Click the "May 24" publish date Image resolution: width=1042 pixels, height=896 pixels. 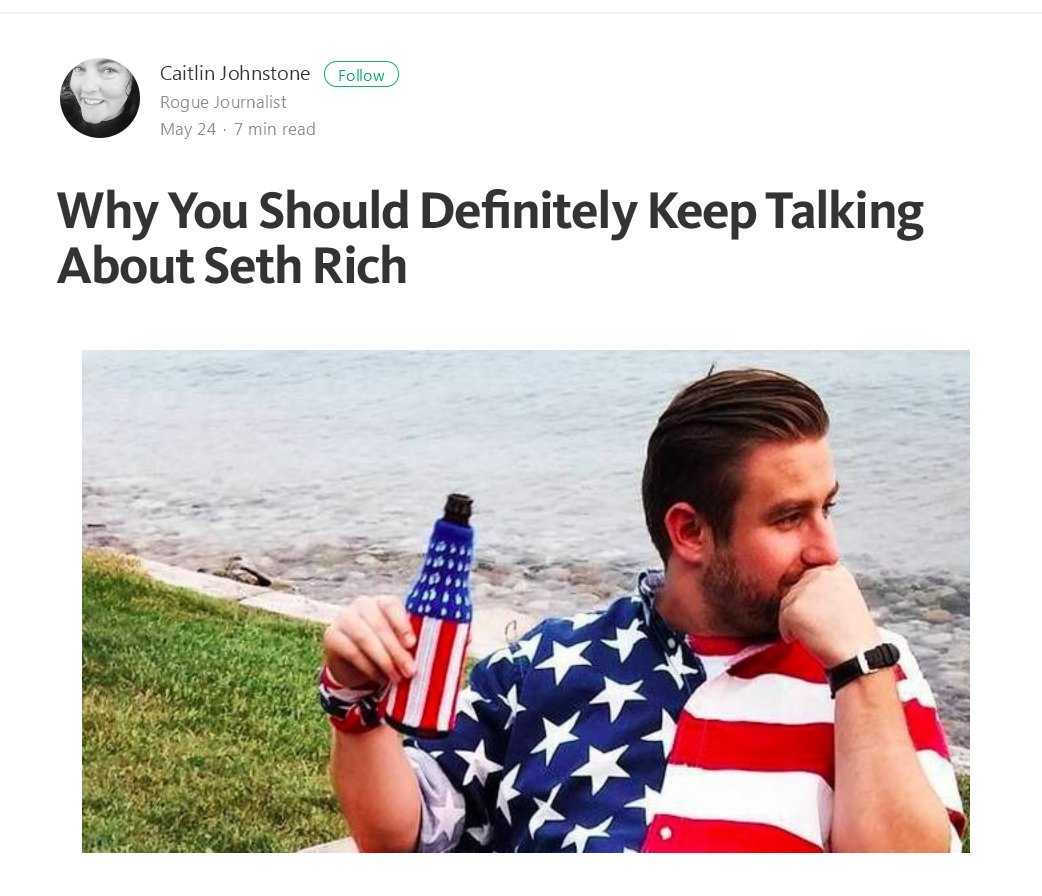click(x=188, y=129)
